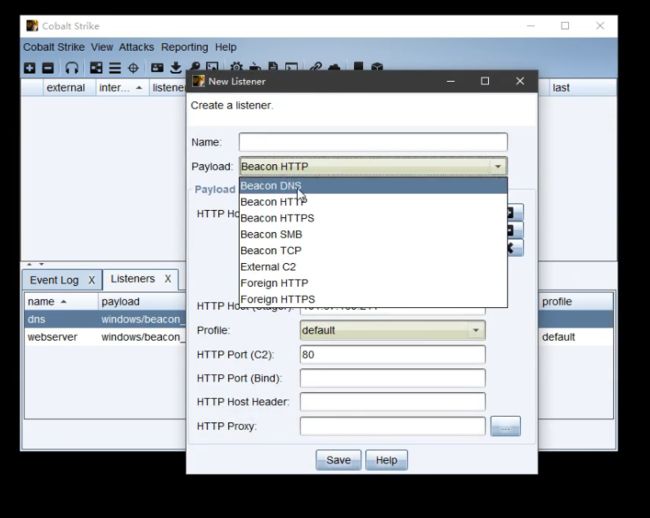
Task: Open Credentials card icon in toolbar
Action: point(157,68)
